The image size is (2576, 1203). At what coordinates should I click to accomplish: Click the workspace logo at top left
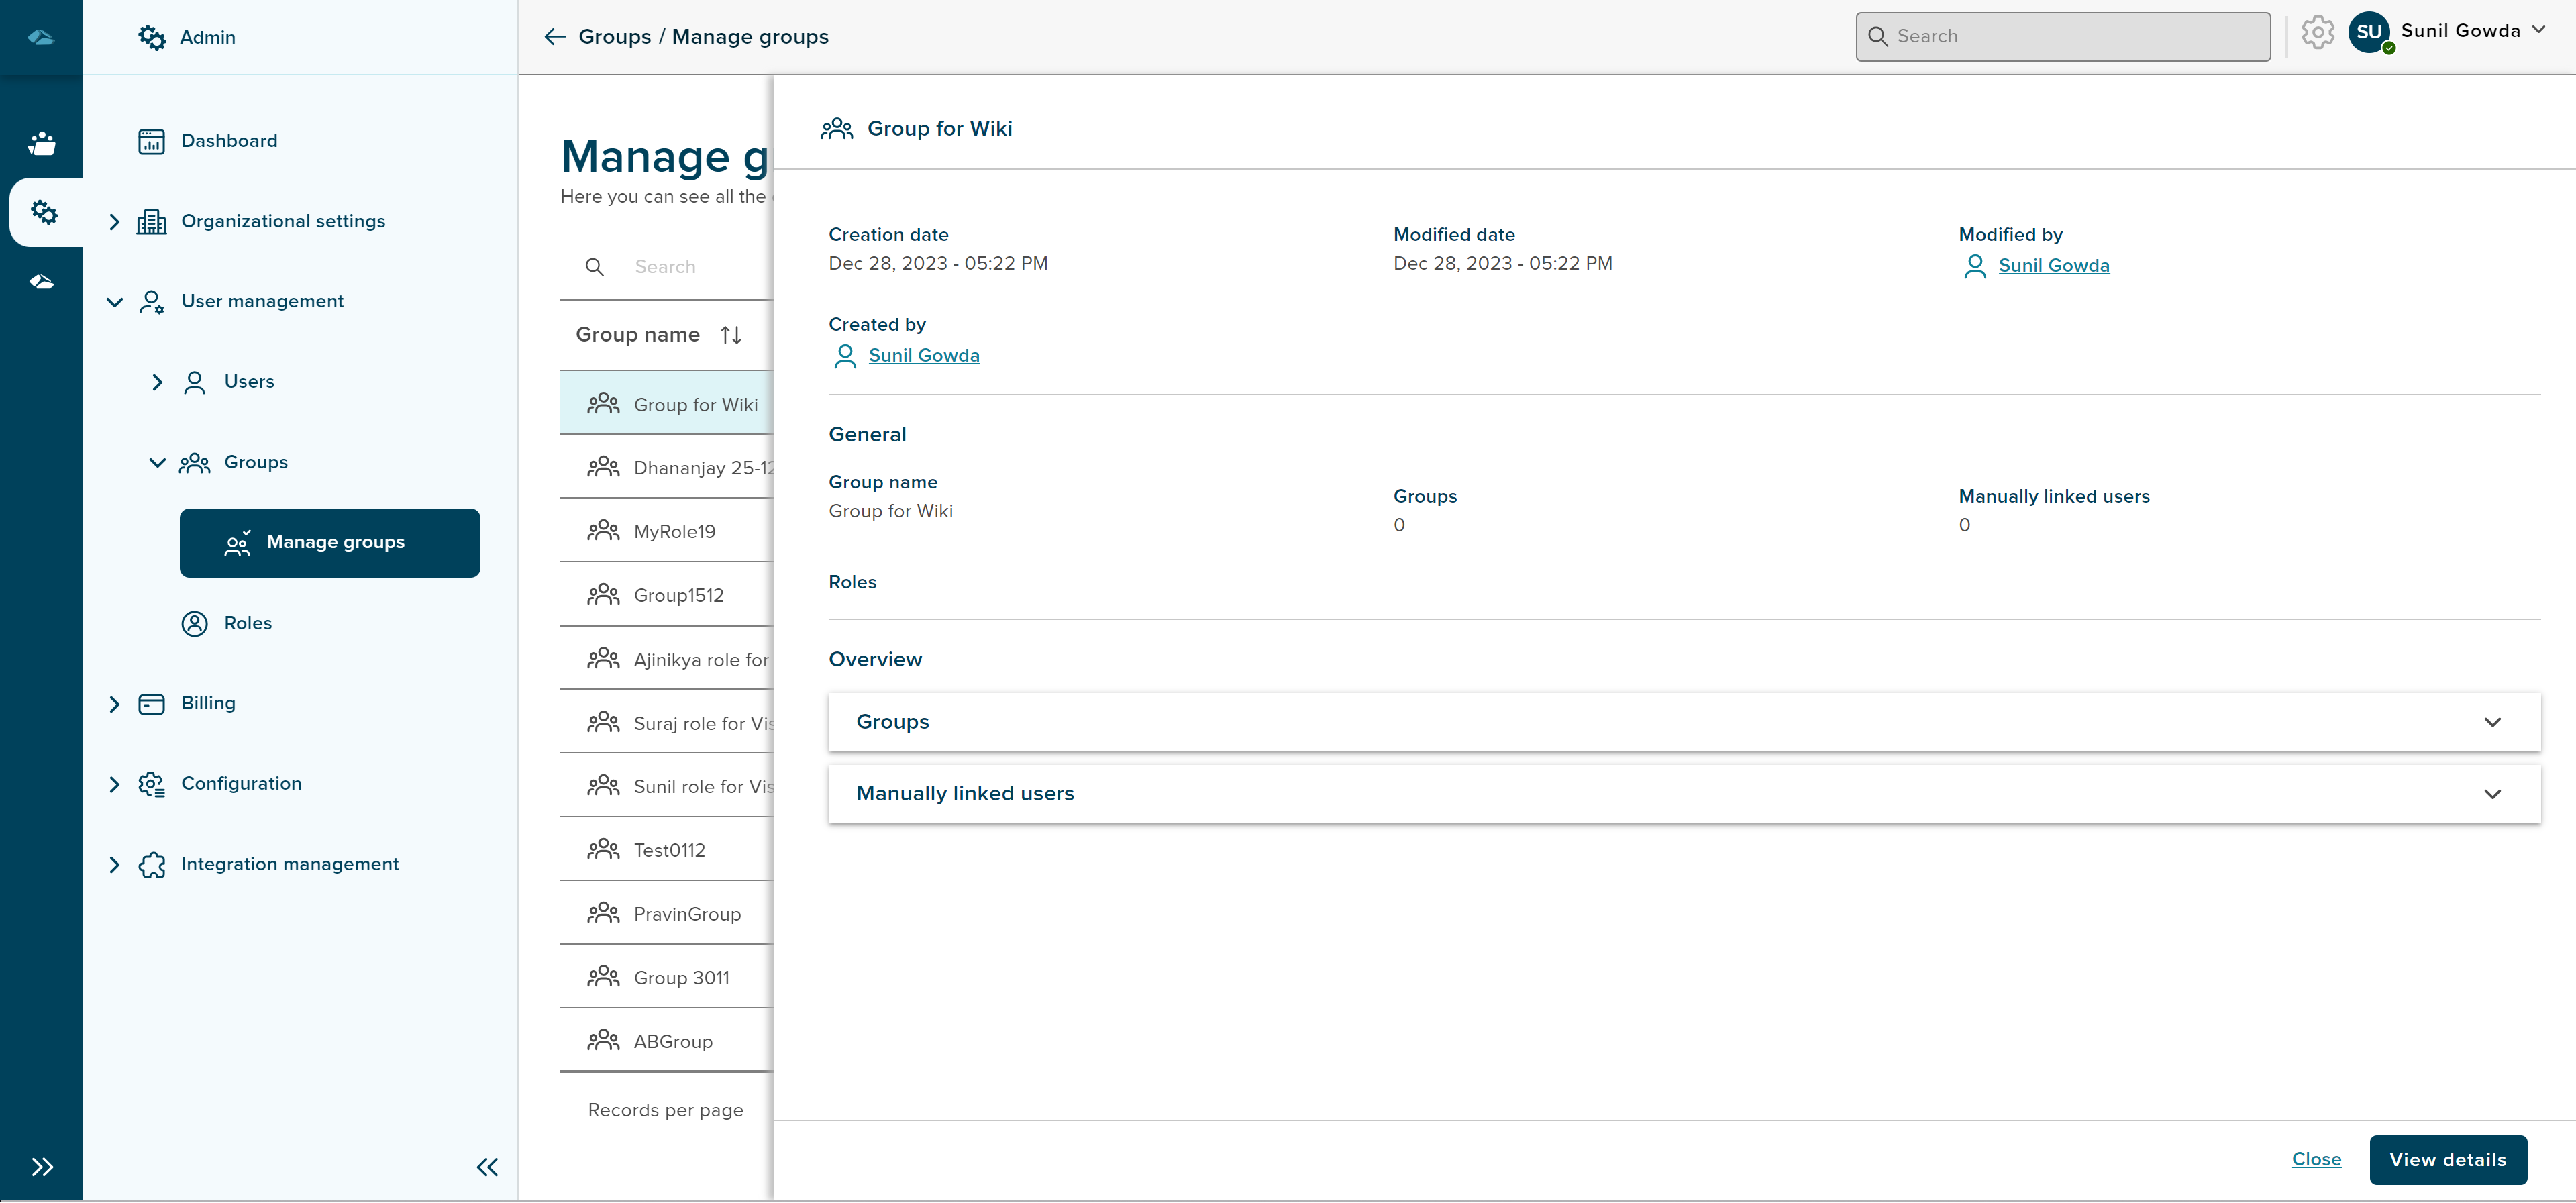[x=42, y=36]
